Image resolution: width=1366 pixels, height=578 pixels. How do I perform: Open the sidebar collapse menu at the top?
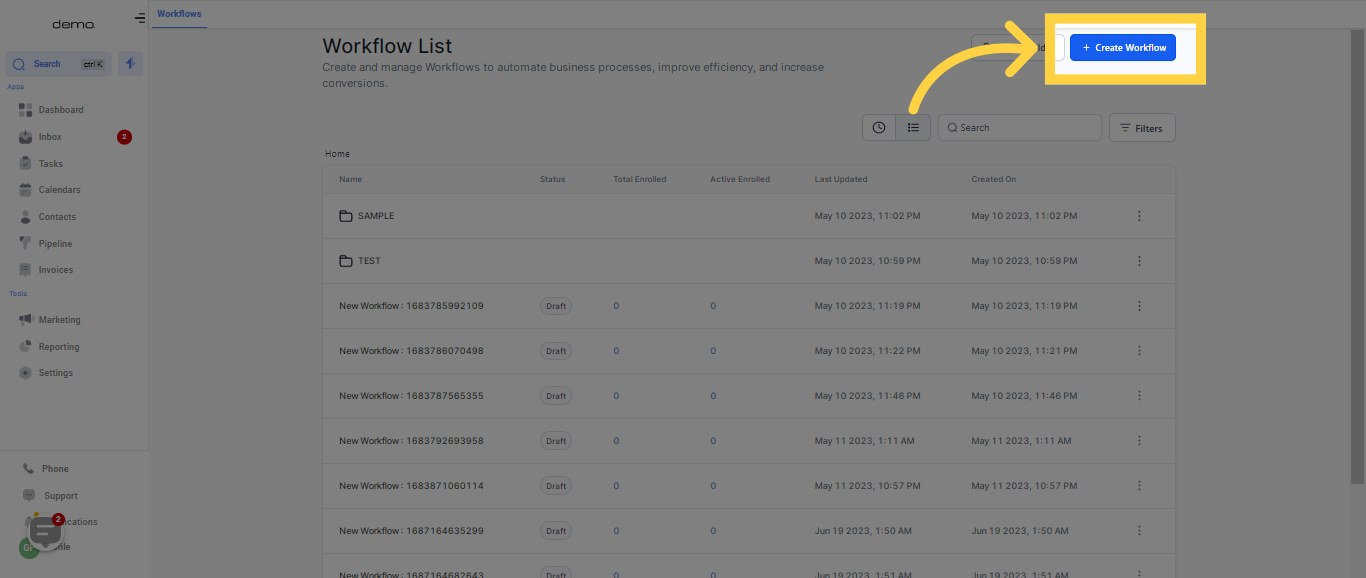138,17
